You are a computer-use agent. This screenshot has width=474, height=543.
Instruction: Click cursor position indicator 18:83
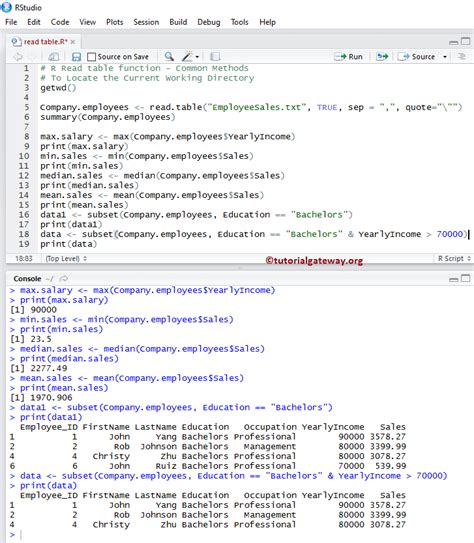(x=24, y=259)
